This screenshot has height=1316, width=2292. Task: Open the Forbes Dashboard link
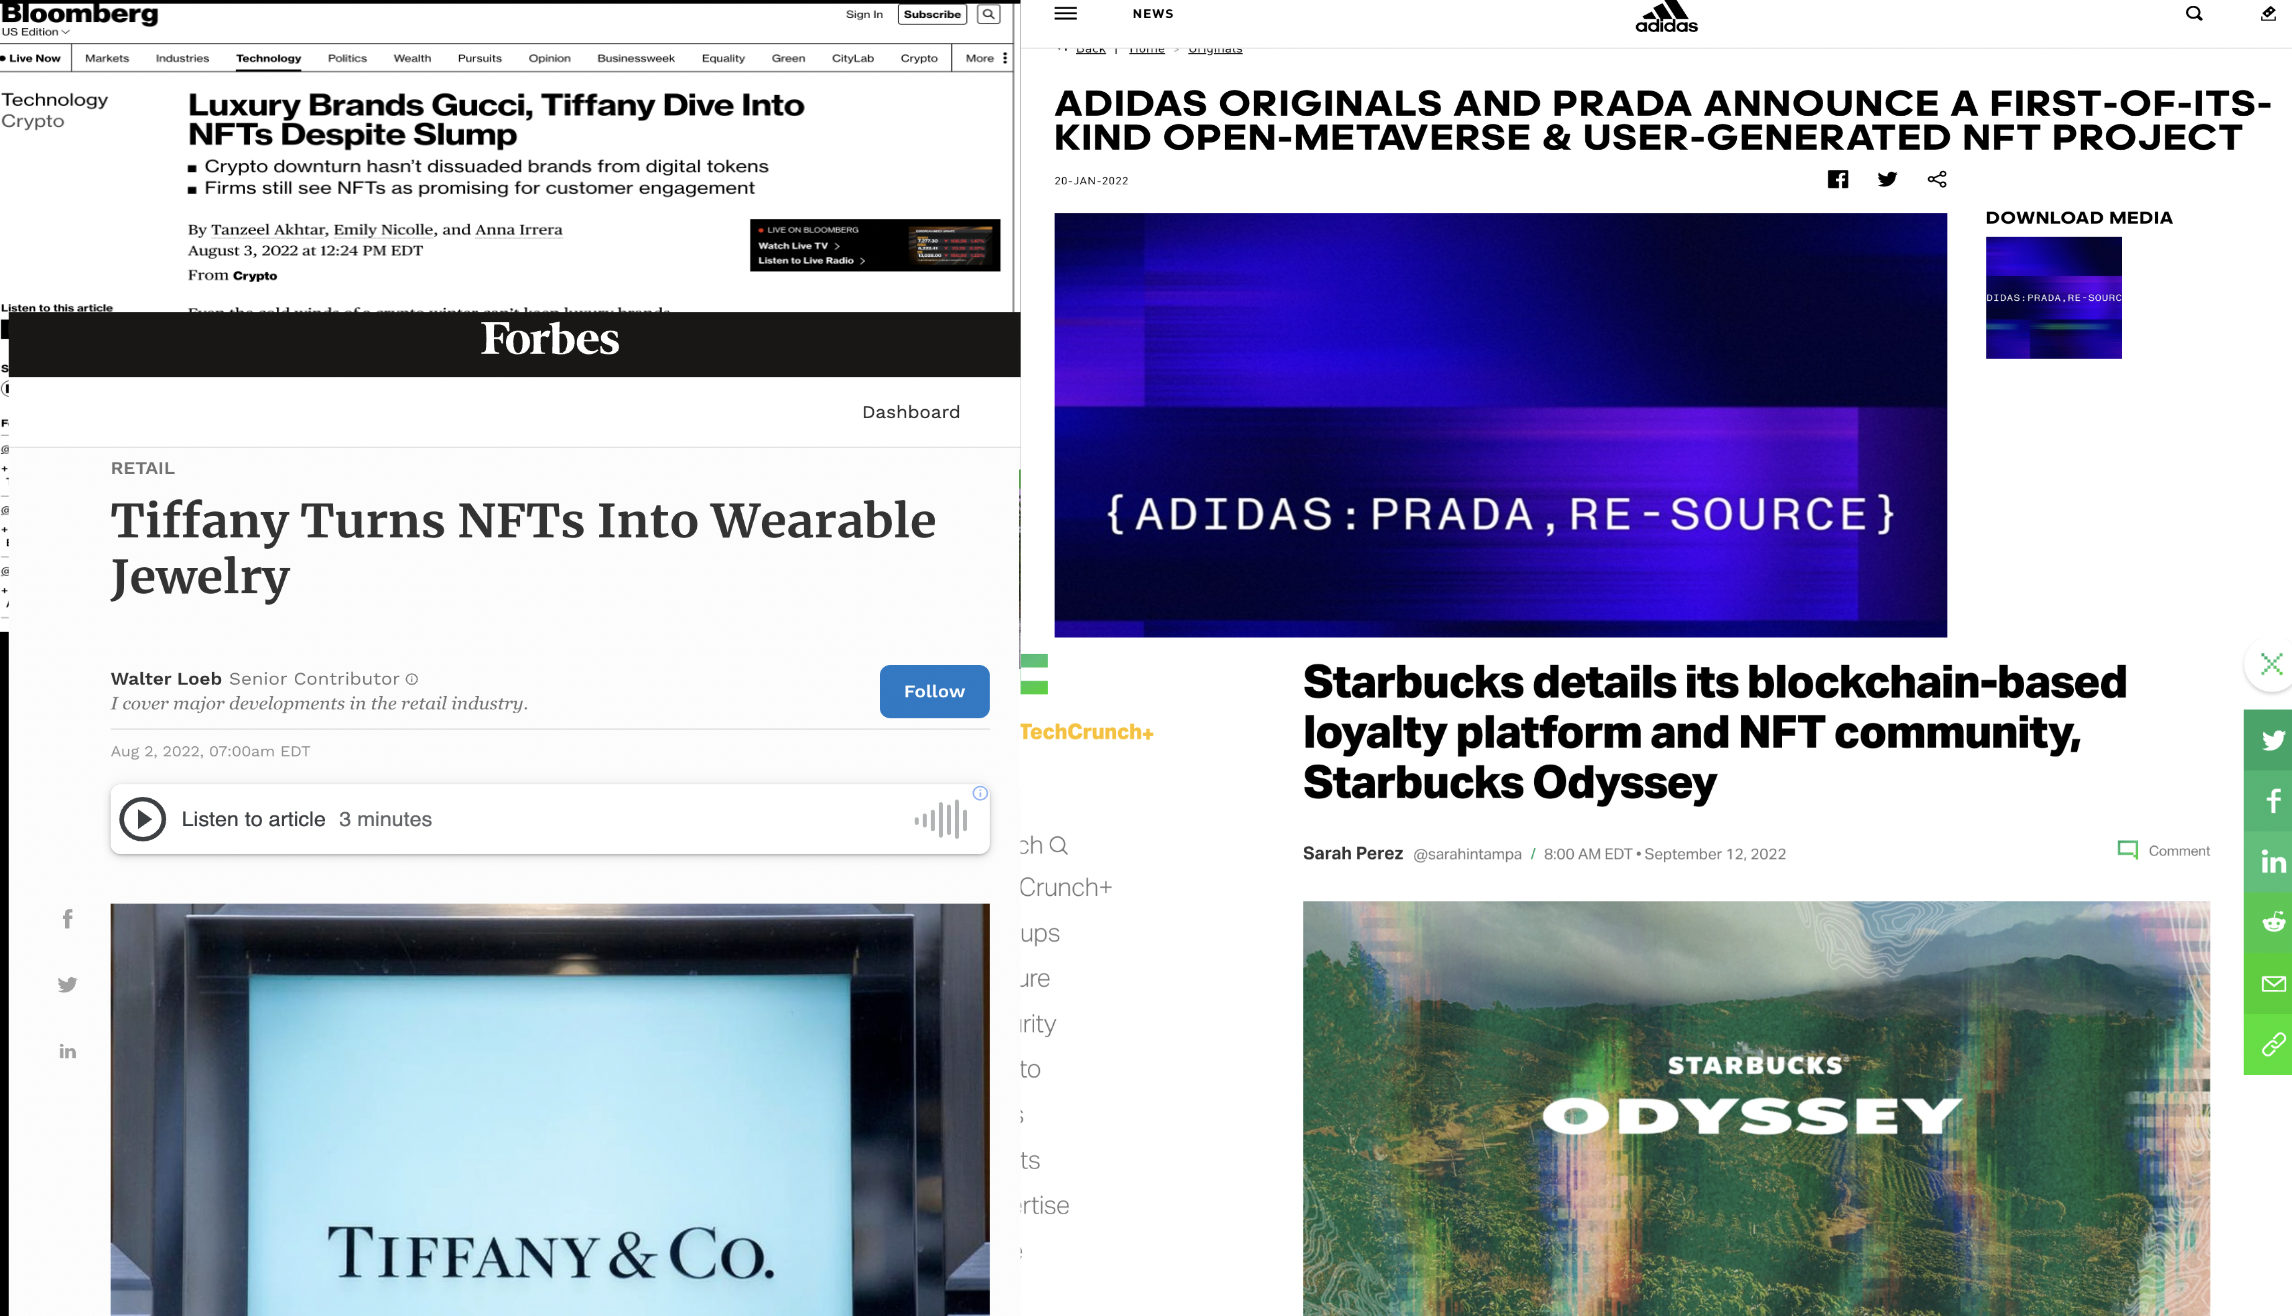tap(911, 412)
